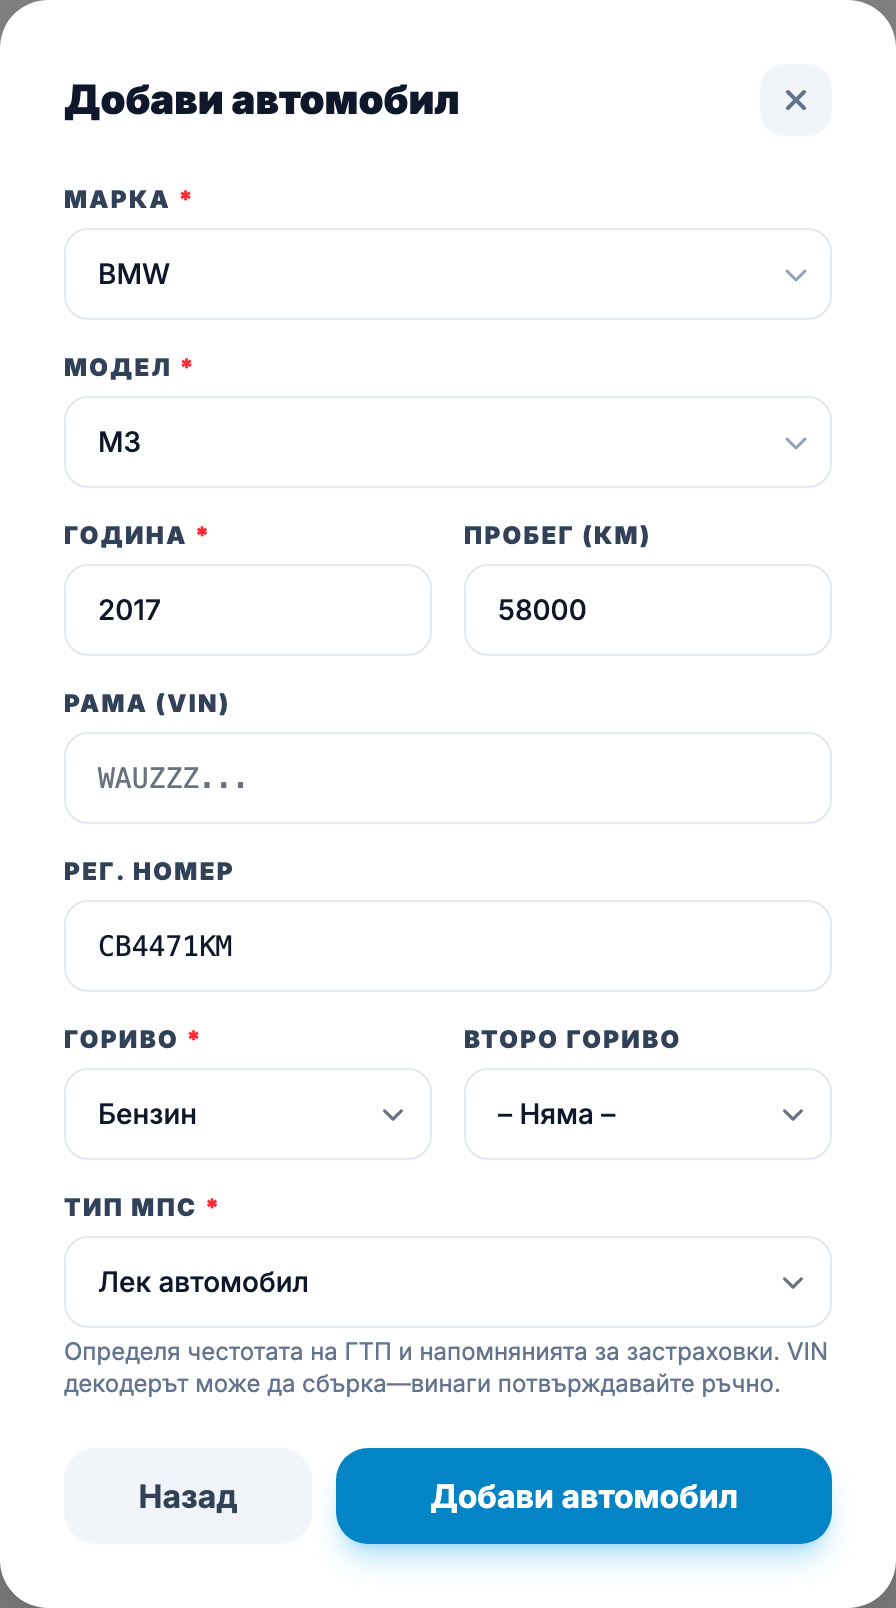The image size is (896, 1608).
Task: Click into the empty Рама (VIN) field
Action: [x=448, y=778]
